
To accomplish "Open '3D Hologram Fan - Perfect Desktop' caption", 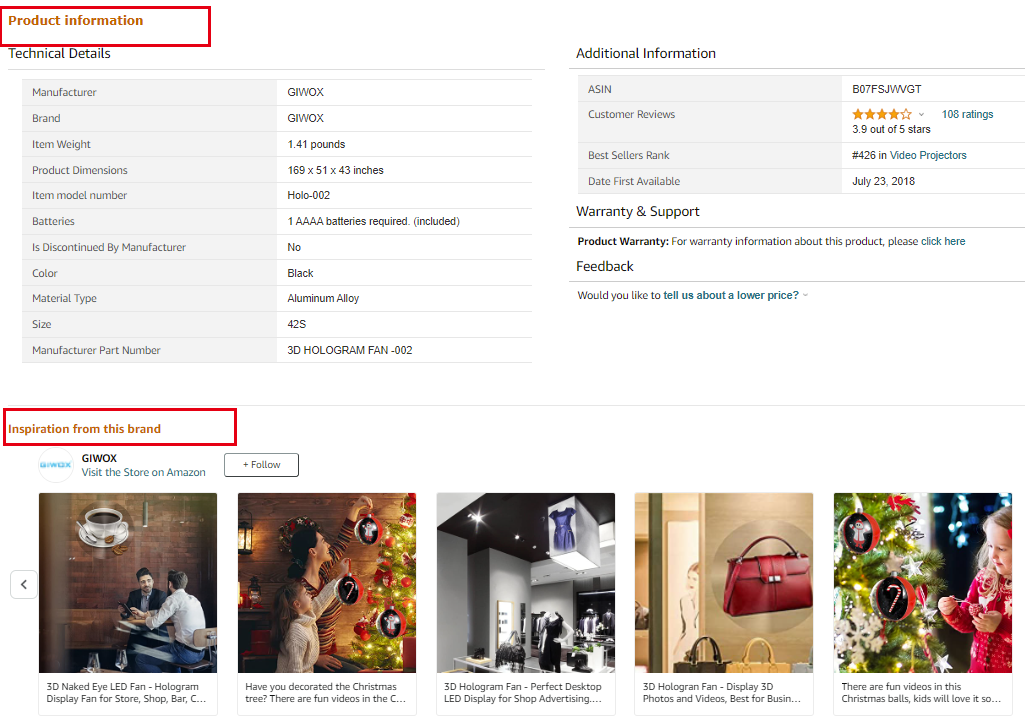I will tap(523, 693).
